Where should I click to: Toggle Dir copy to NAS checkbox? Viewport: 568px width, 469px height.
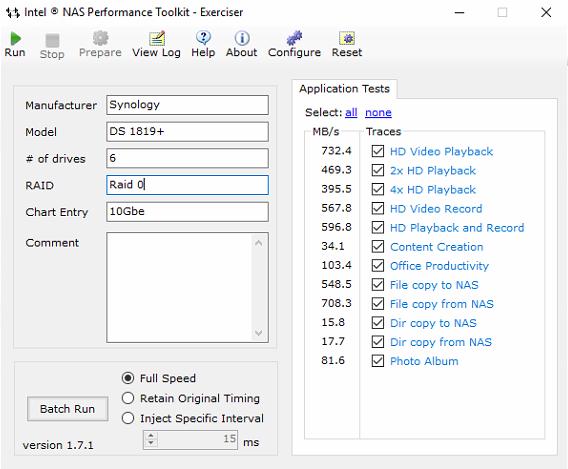378,322
